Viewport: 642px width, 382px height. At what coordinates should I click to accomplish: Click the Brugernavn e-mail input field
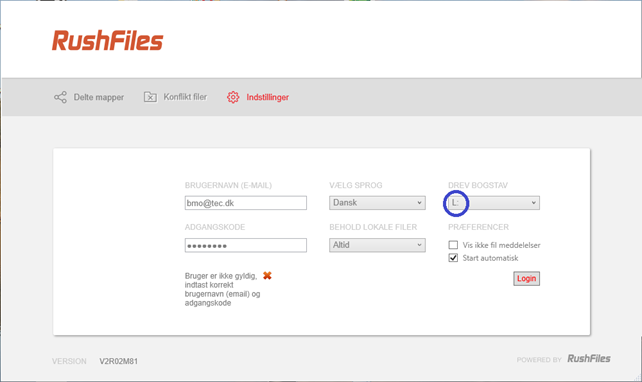pyautogui.click(x=246, y=203)
